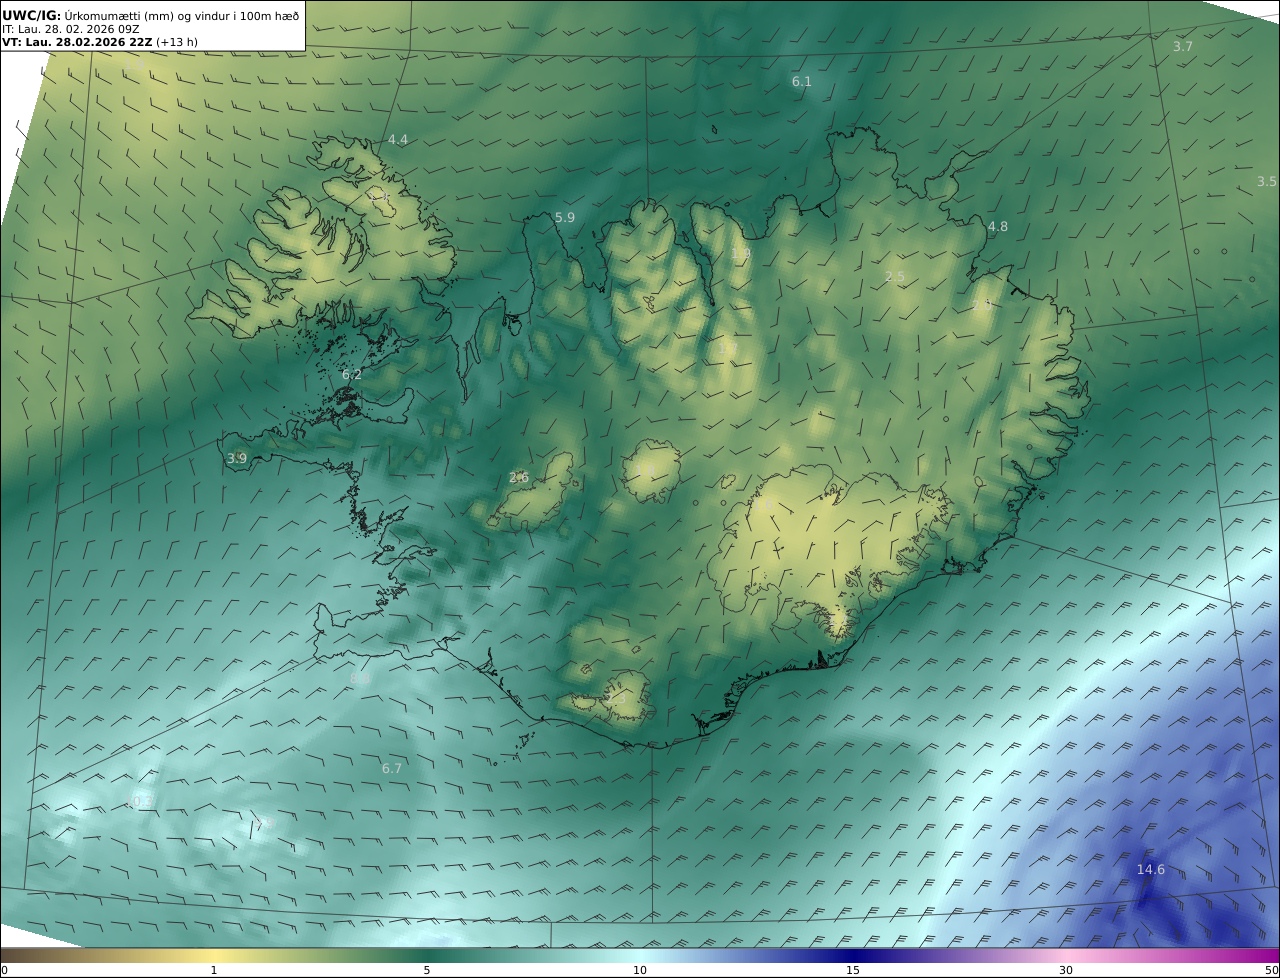Click the colorbar tick label 15
This screenshot has width=1280, height=978.
853,970
